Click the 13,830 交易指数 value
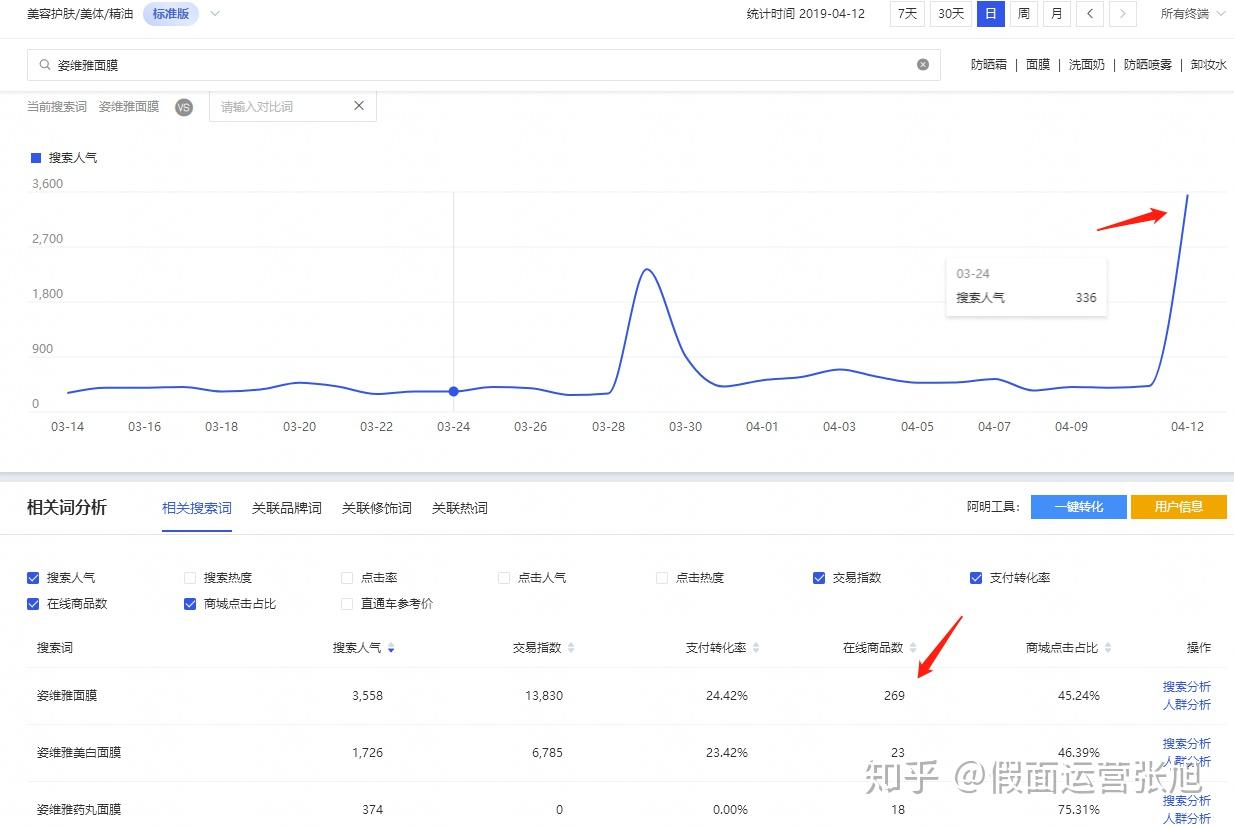Viewport: 1234px width, 827px height. pyautogui.click(x=544, y=696)
